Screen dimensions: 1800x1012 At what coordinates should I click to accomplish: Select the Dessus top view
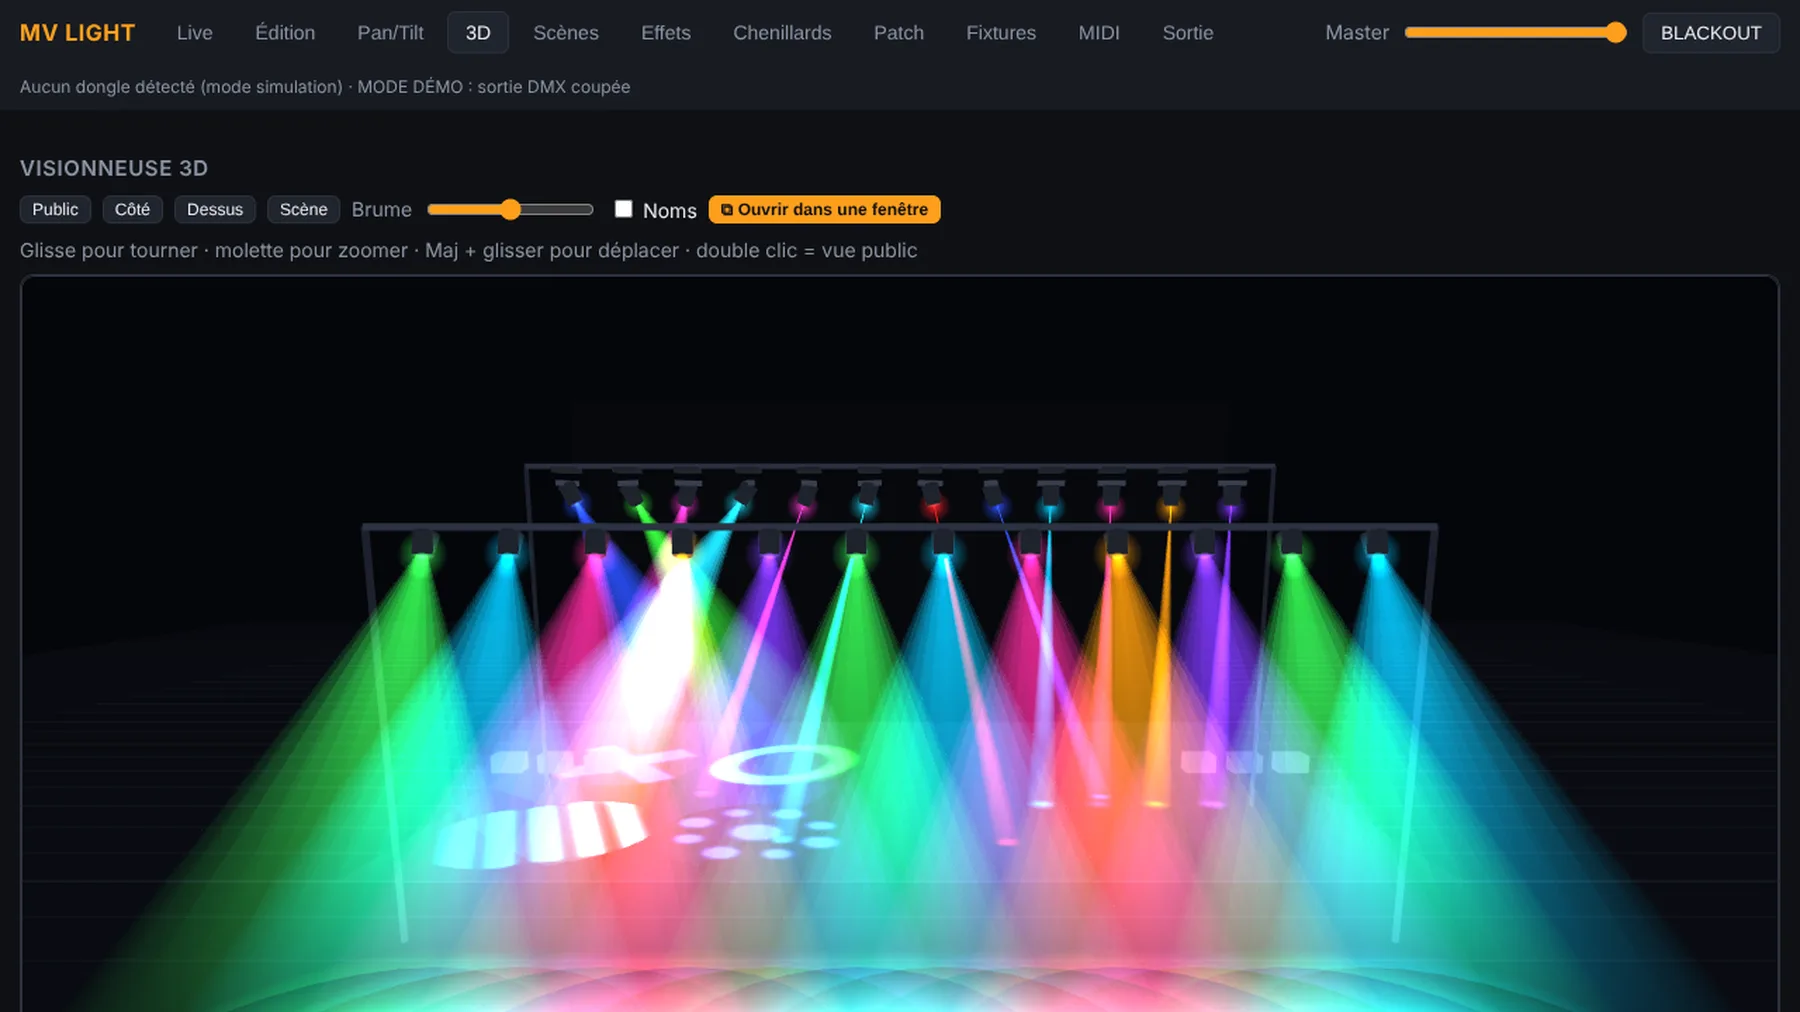coord(215,209)
